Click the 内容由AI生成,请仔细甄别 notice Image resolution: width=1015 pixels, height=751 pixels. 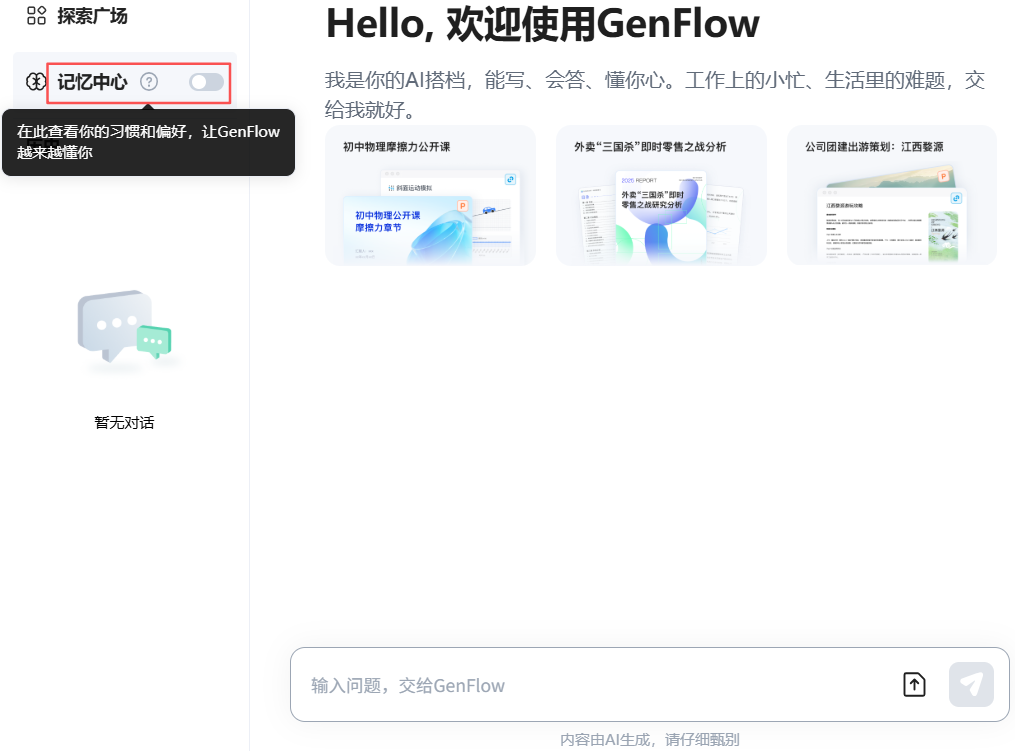pos(649,739)
